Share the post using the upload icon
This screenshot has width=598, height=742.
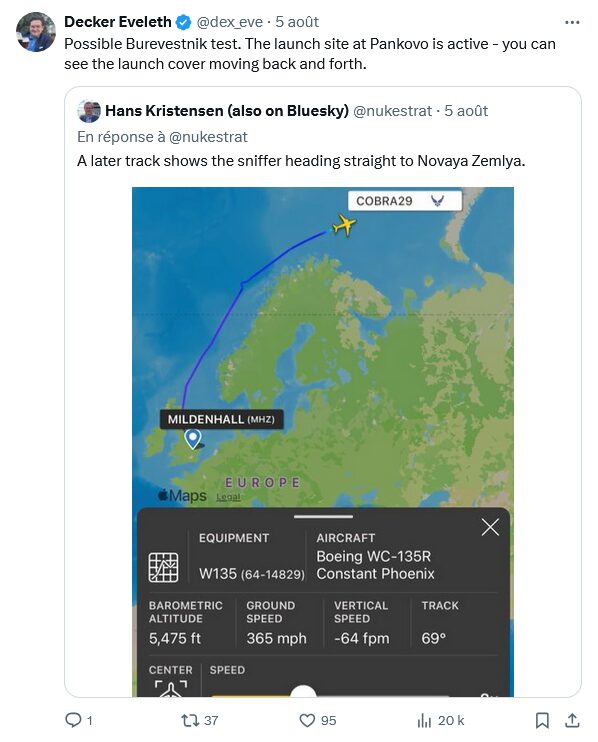[x=572, y=720]
